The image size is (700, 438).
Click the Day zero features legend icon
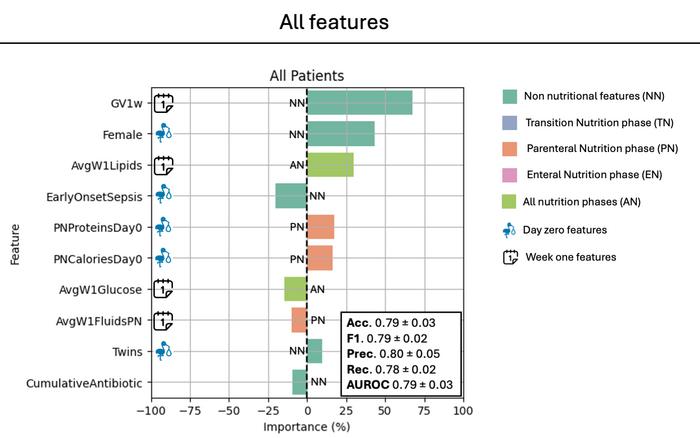tap(509, 230)
